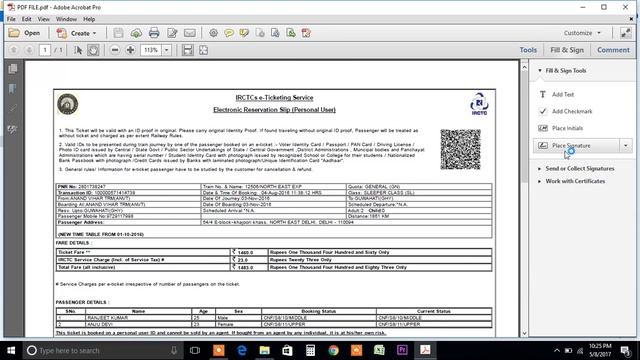
Task: Open Calculator from the taskbar
Action: [310, 350]
